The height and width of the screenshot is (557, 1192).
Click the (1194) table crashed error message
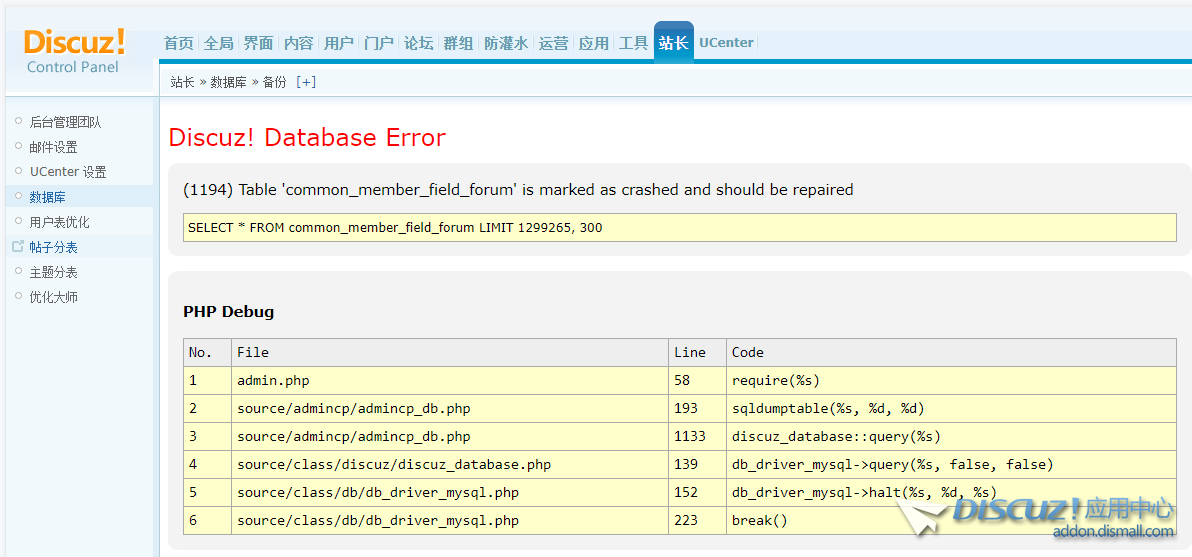tap(518, 190)
